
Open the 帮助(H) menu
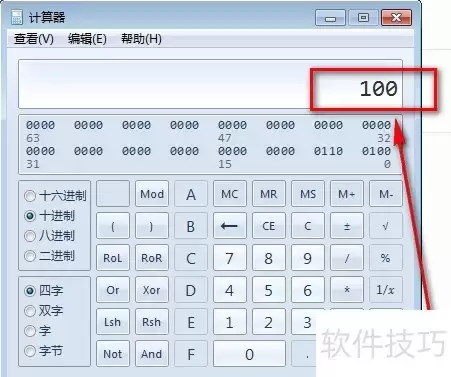coord(141,39)
